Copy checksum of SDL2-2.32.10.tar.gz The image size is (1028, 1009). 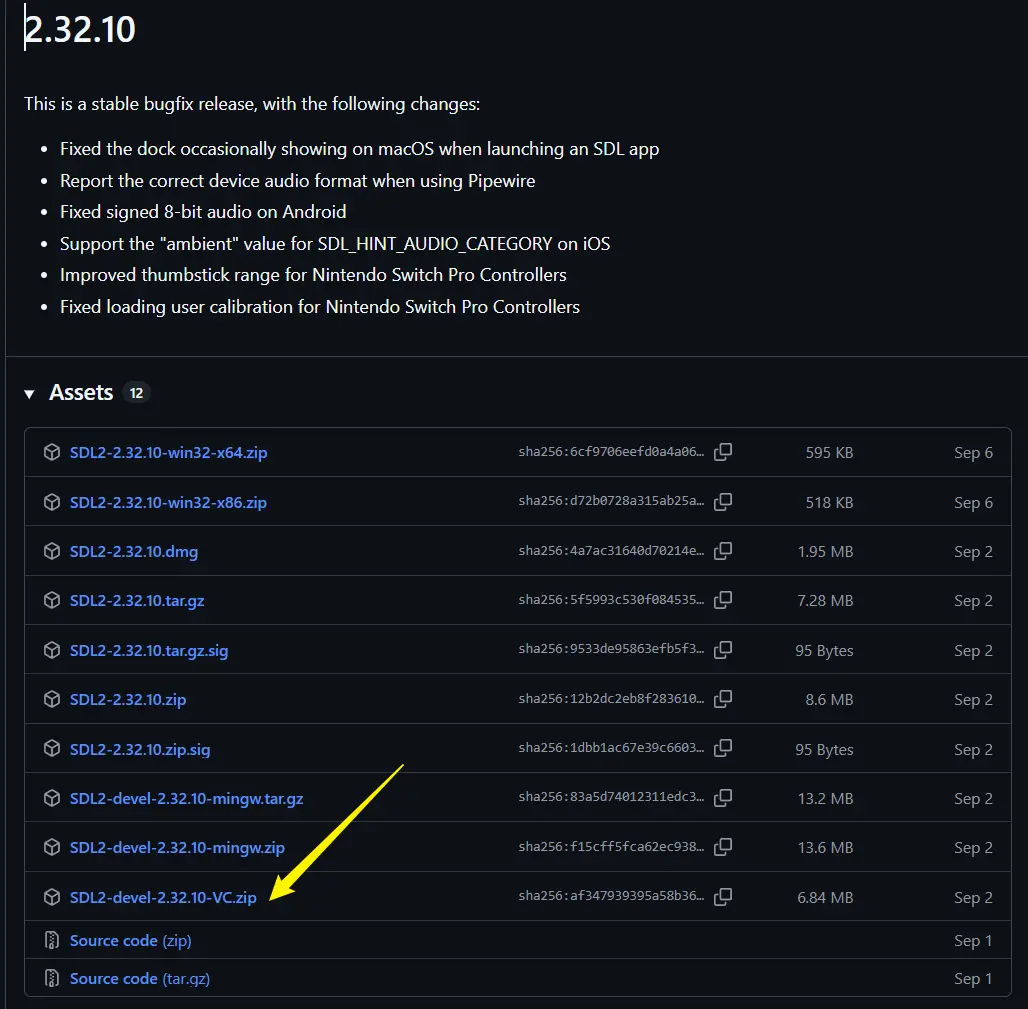[x=723, y=600]
